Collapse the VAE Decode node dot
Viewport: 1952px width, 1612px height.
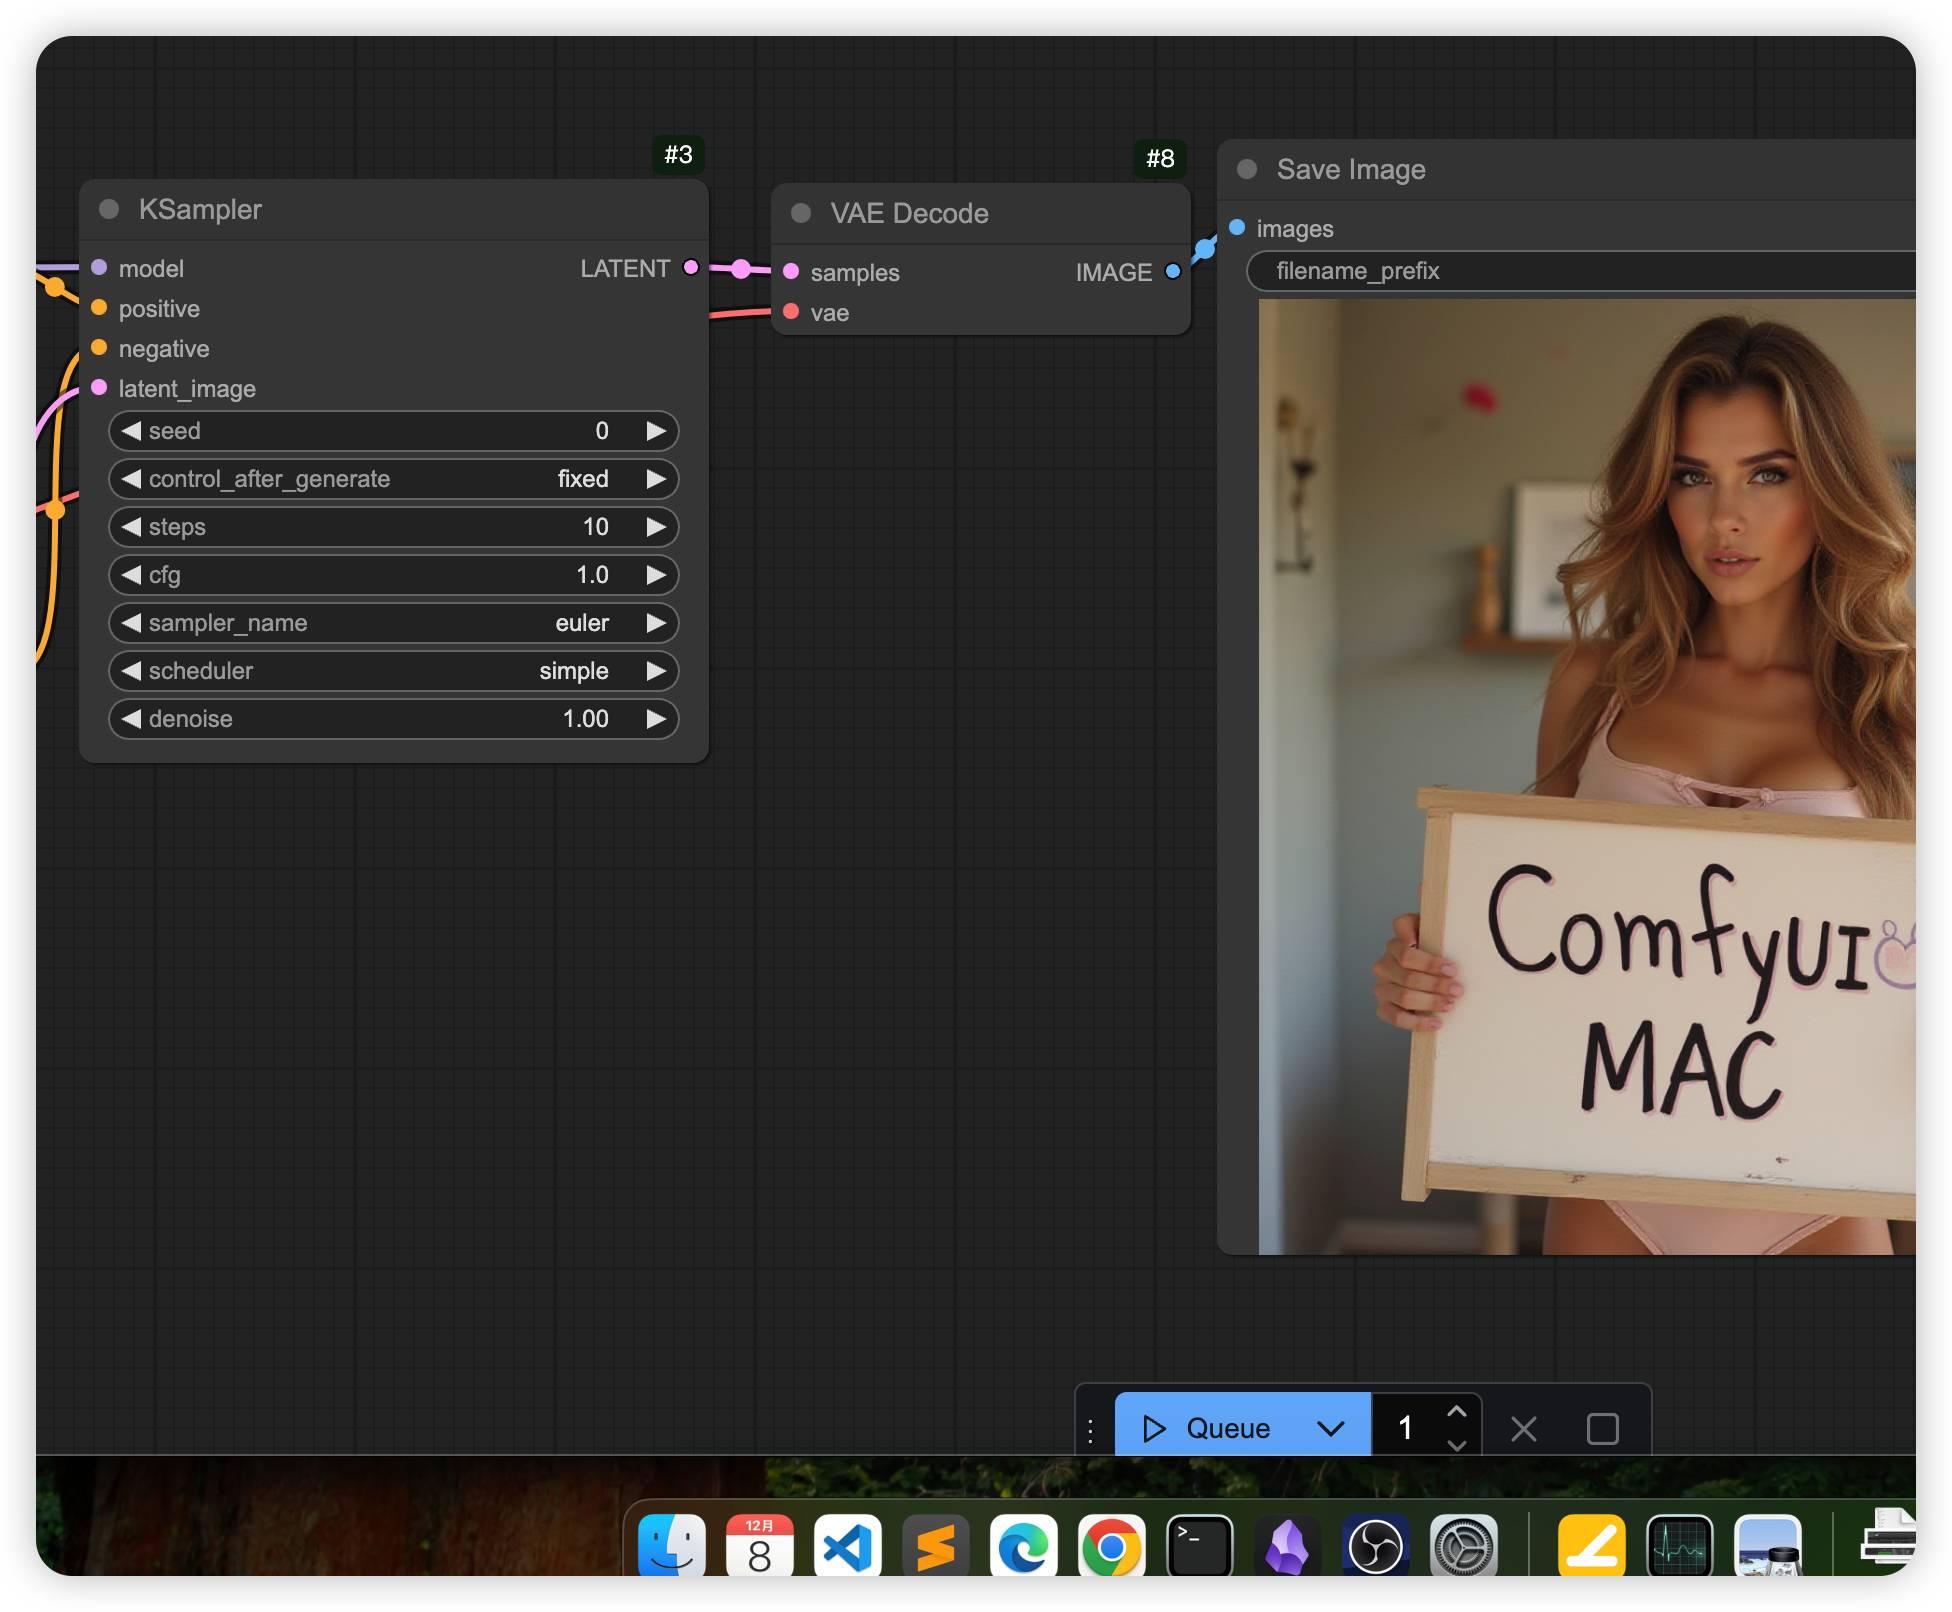[801, 213]
